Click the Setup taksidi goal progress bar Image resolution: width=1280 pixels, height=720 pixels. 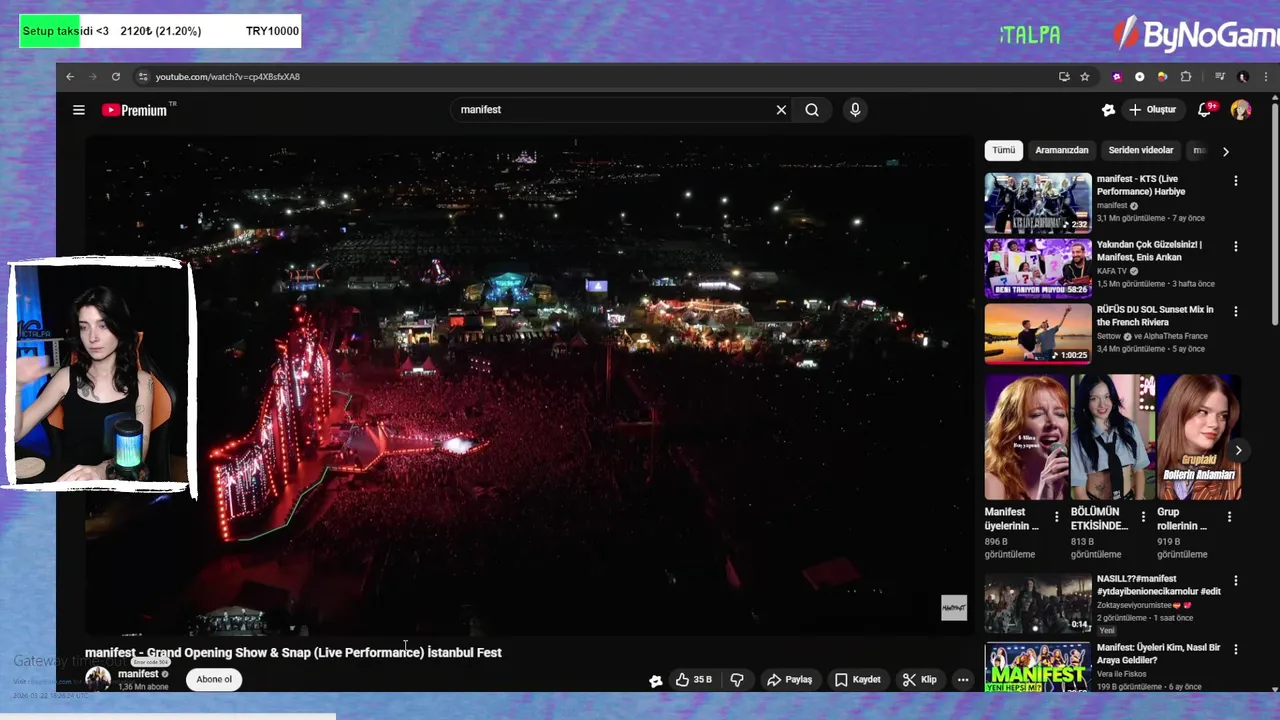tap(160, 31)
